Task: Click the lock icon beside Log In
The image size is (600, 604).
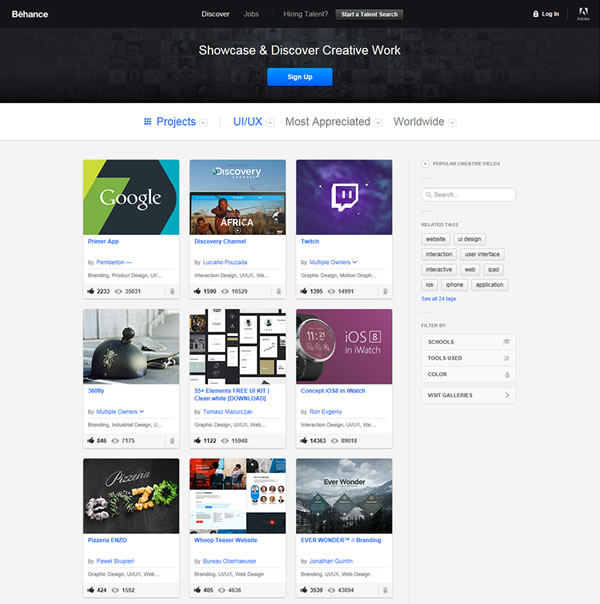Action: pyautogui.click(x=535, y=14)
